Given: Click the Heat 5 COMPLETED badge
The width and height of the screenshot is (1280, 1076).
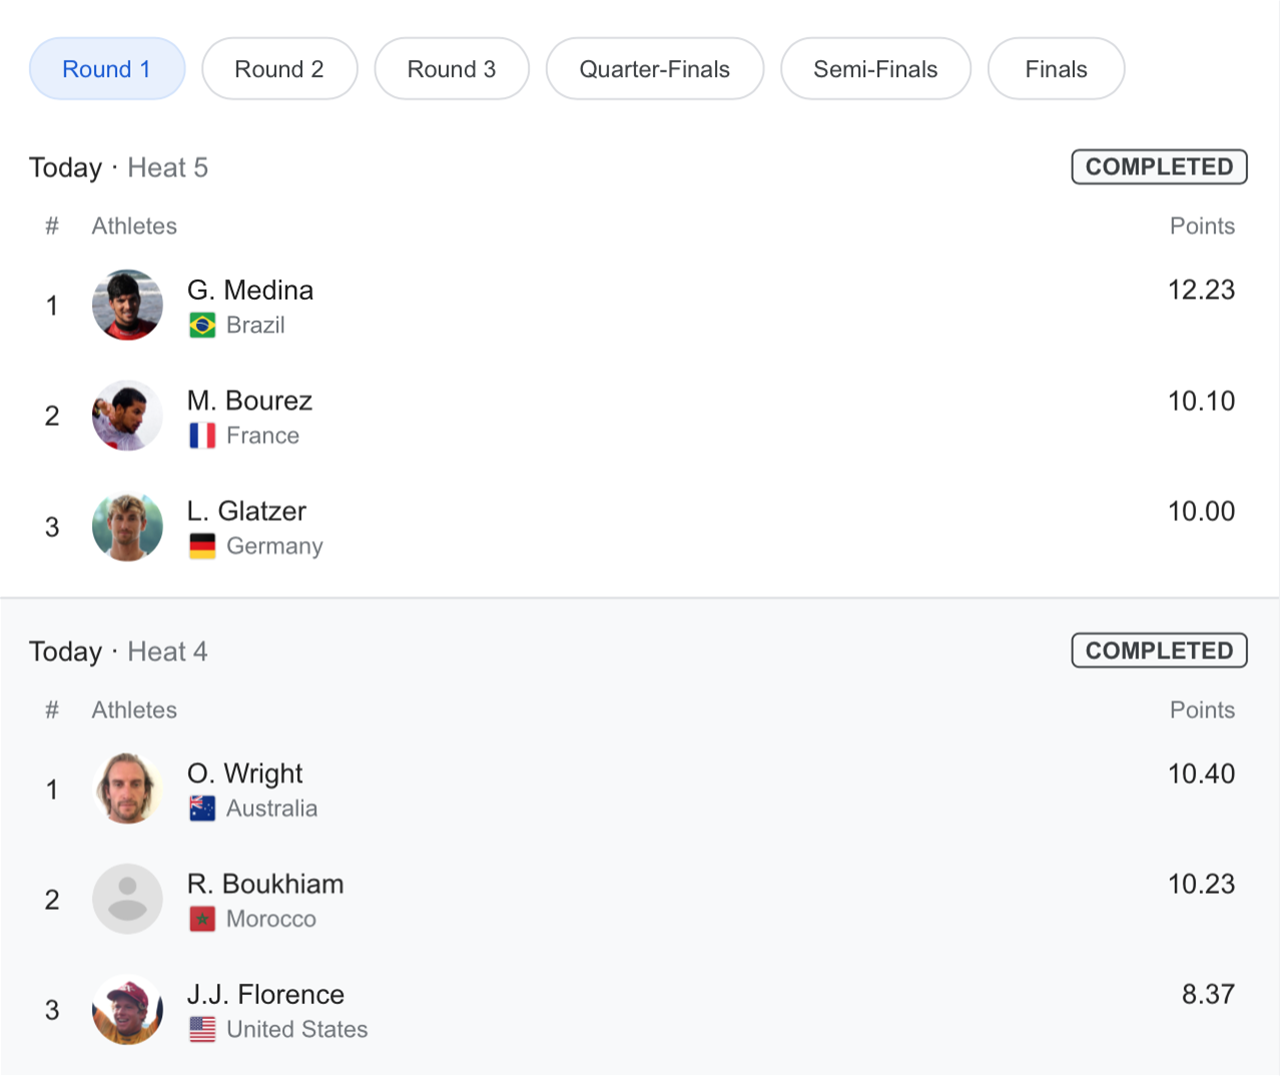Looking at the screenshot, I should click(x=1159, y=167).
